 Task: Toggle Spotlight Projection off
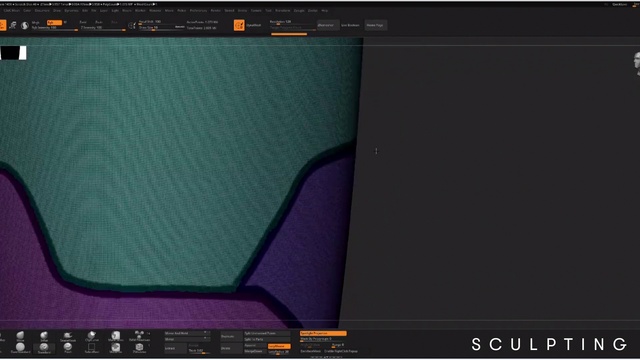323,333
